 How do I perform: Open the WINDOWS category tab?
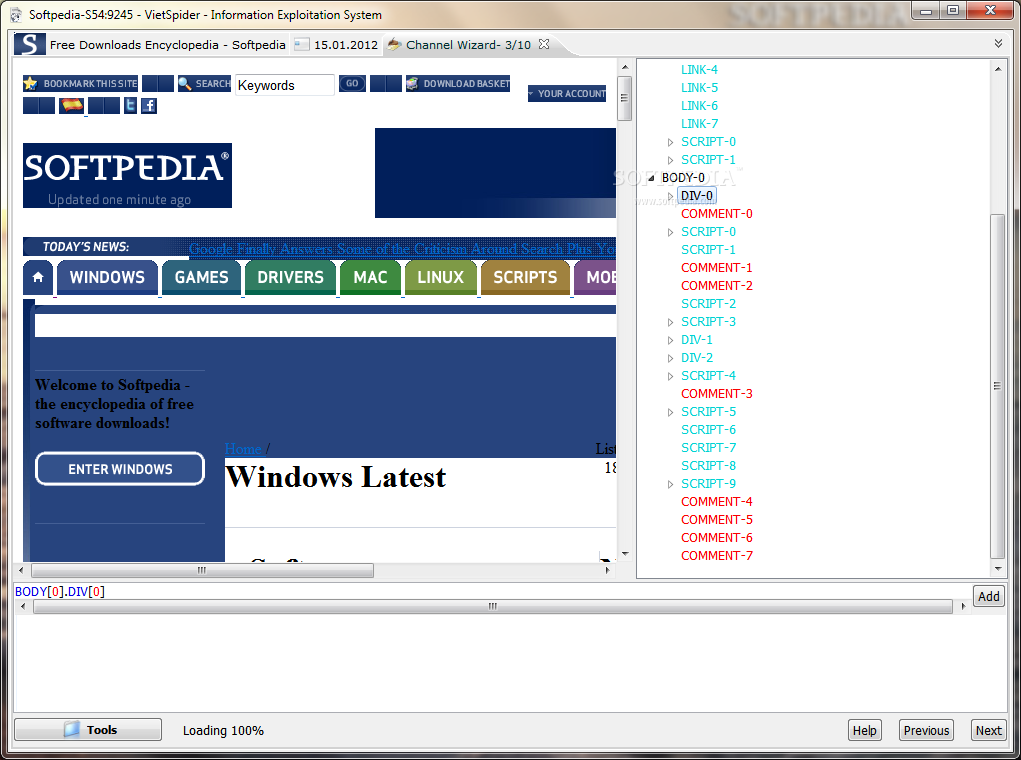(x=107, y=277)
